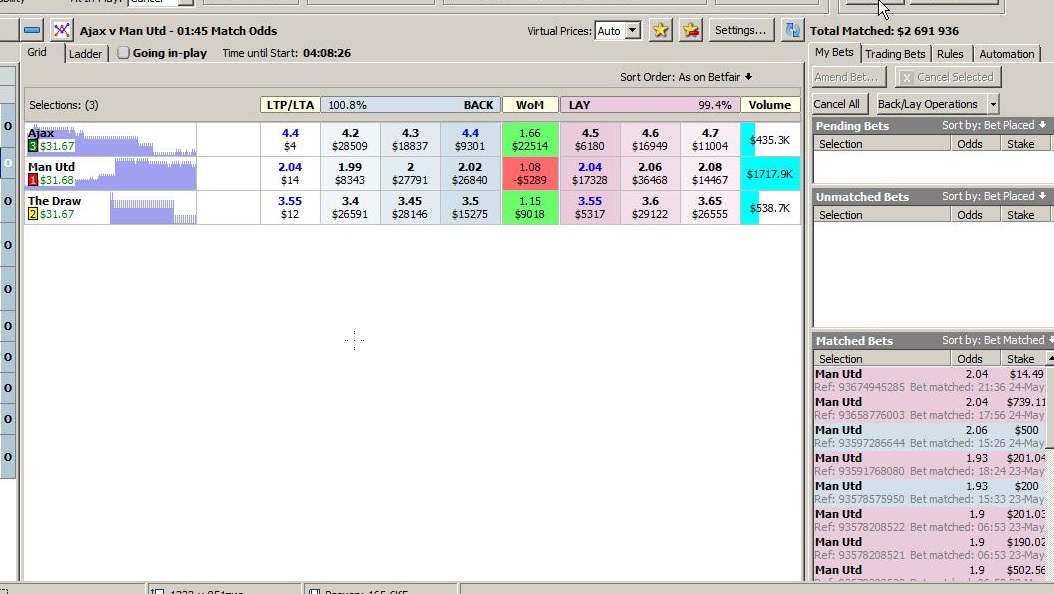Viewport: 1054px width, 594px height.
Task: Select matched bet Man Utd 2.04 $14.49
Action: tap(930, 380)
